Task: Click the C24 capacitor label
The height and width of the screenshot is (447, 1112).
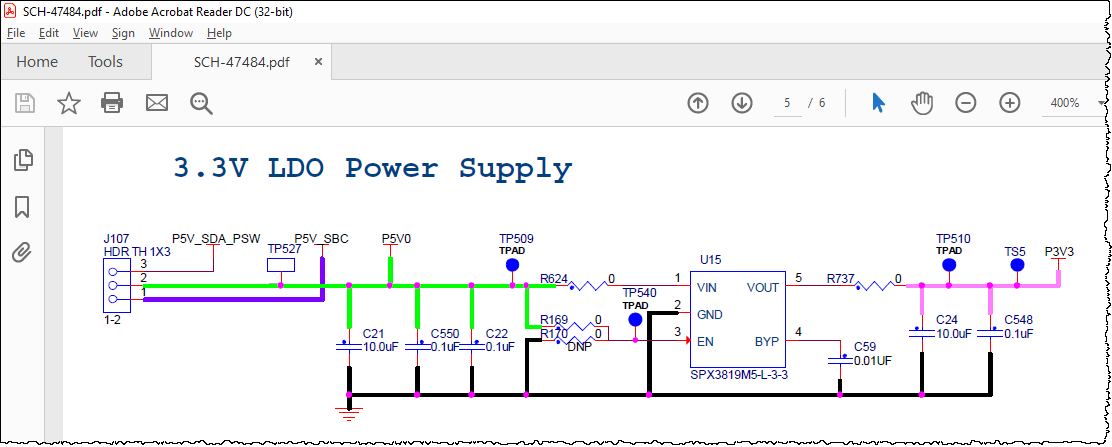Action: tap(947, 319)
